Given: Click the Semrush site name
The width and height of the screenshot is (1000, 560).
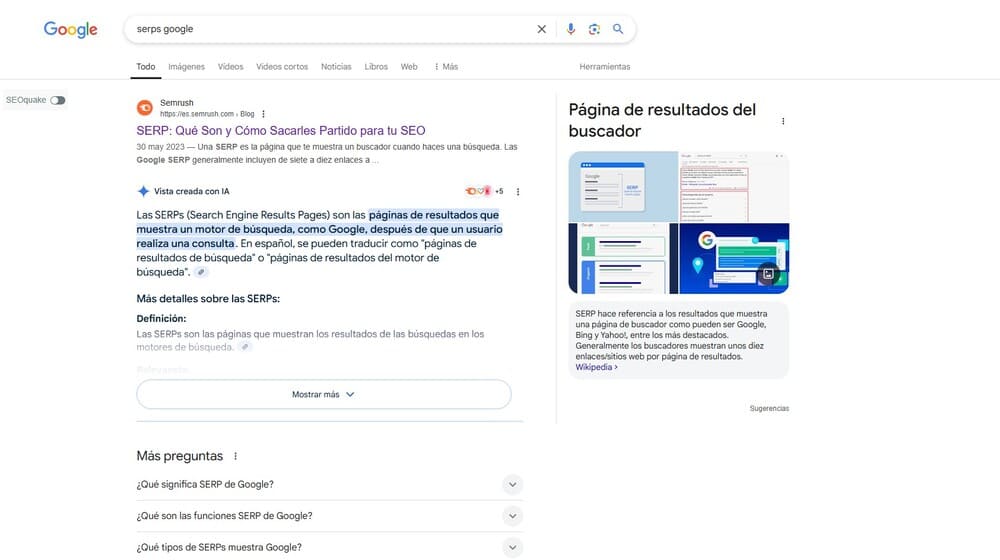Looking at the screenshot, I should coord(177,103).
